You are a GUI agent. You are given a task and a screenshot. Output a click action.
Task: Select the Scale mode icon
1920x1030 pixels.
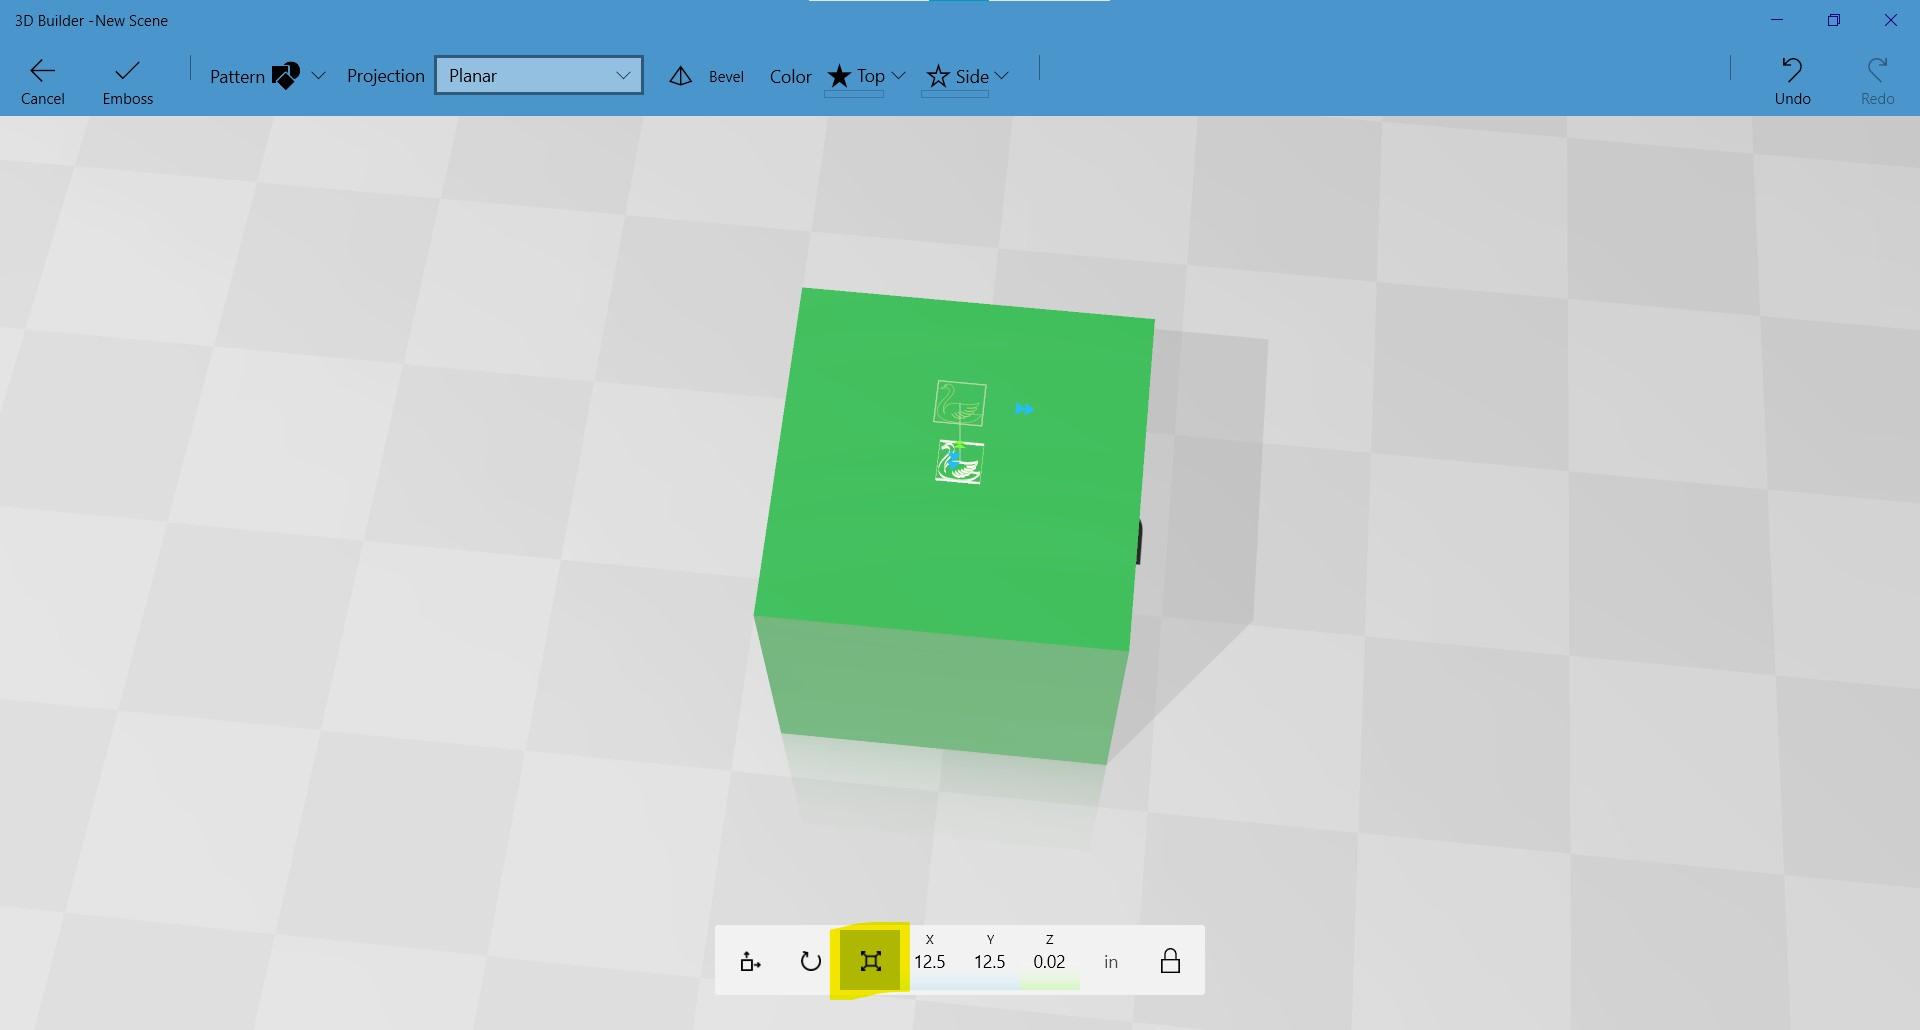click(x=871, y=961)
